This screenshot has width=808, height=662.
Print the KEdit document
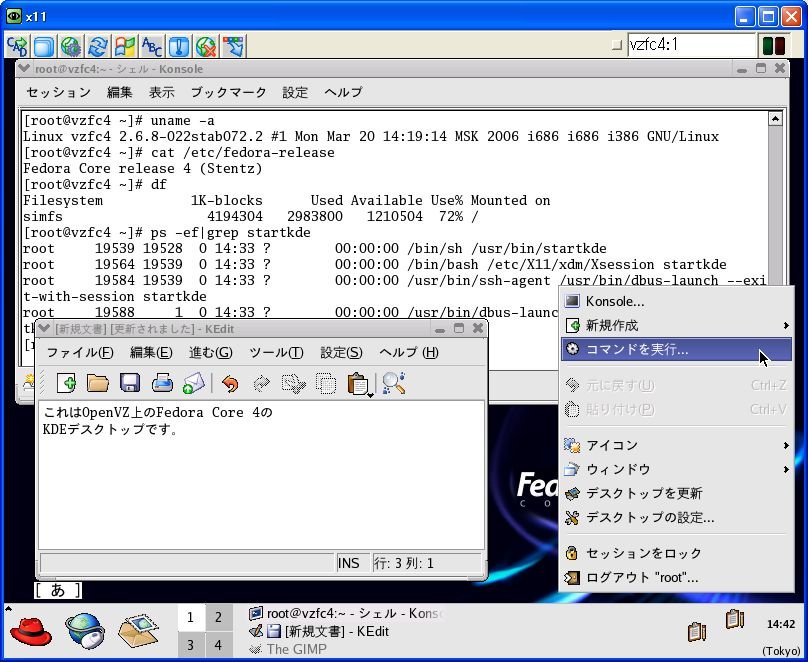[x=162, y=383]
